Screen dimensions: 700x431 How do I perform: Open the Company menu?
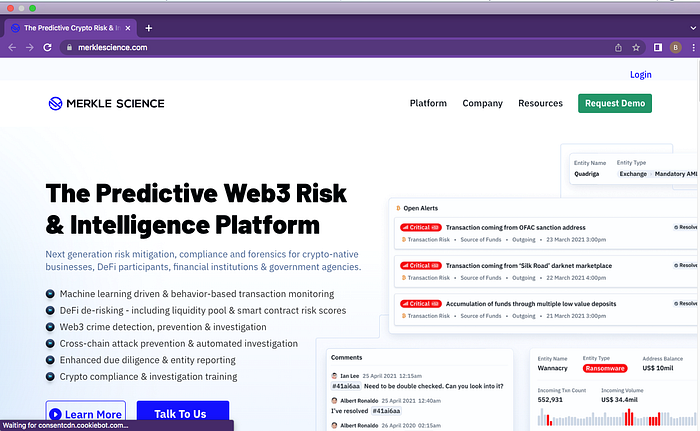click(x=483, y=103)
